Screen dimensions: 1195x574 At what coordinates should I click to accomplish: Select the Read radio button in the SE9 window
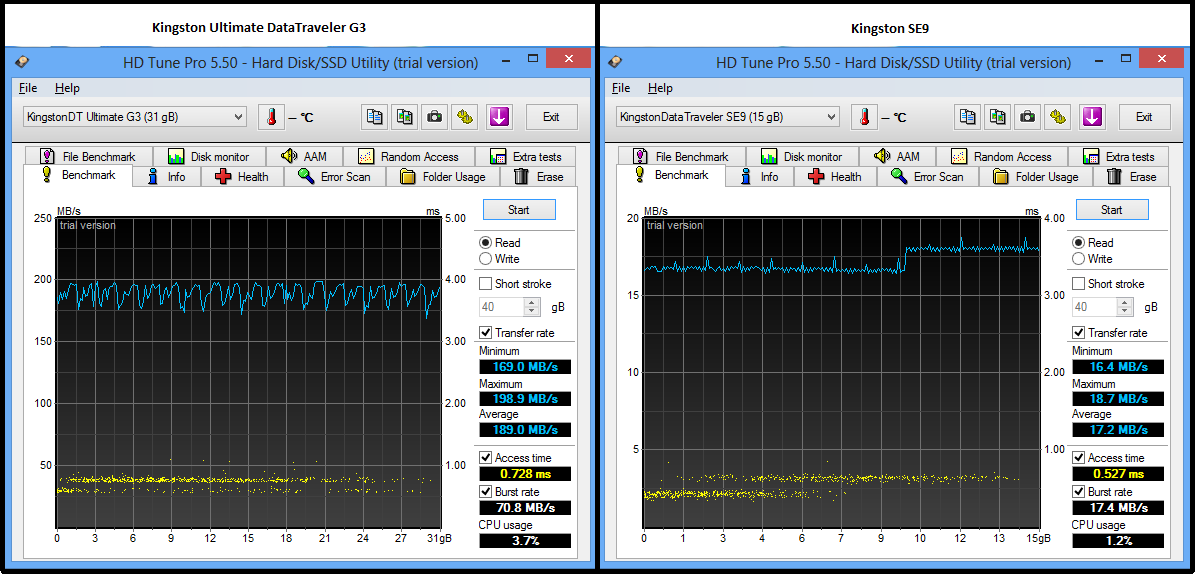1078,242
